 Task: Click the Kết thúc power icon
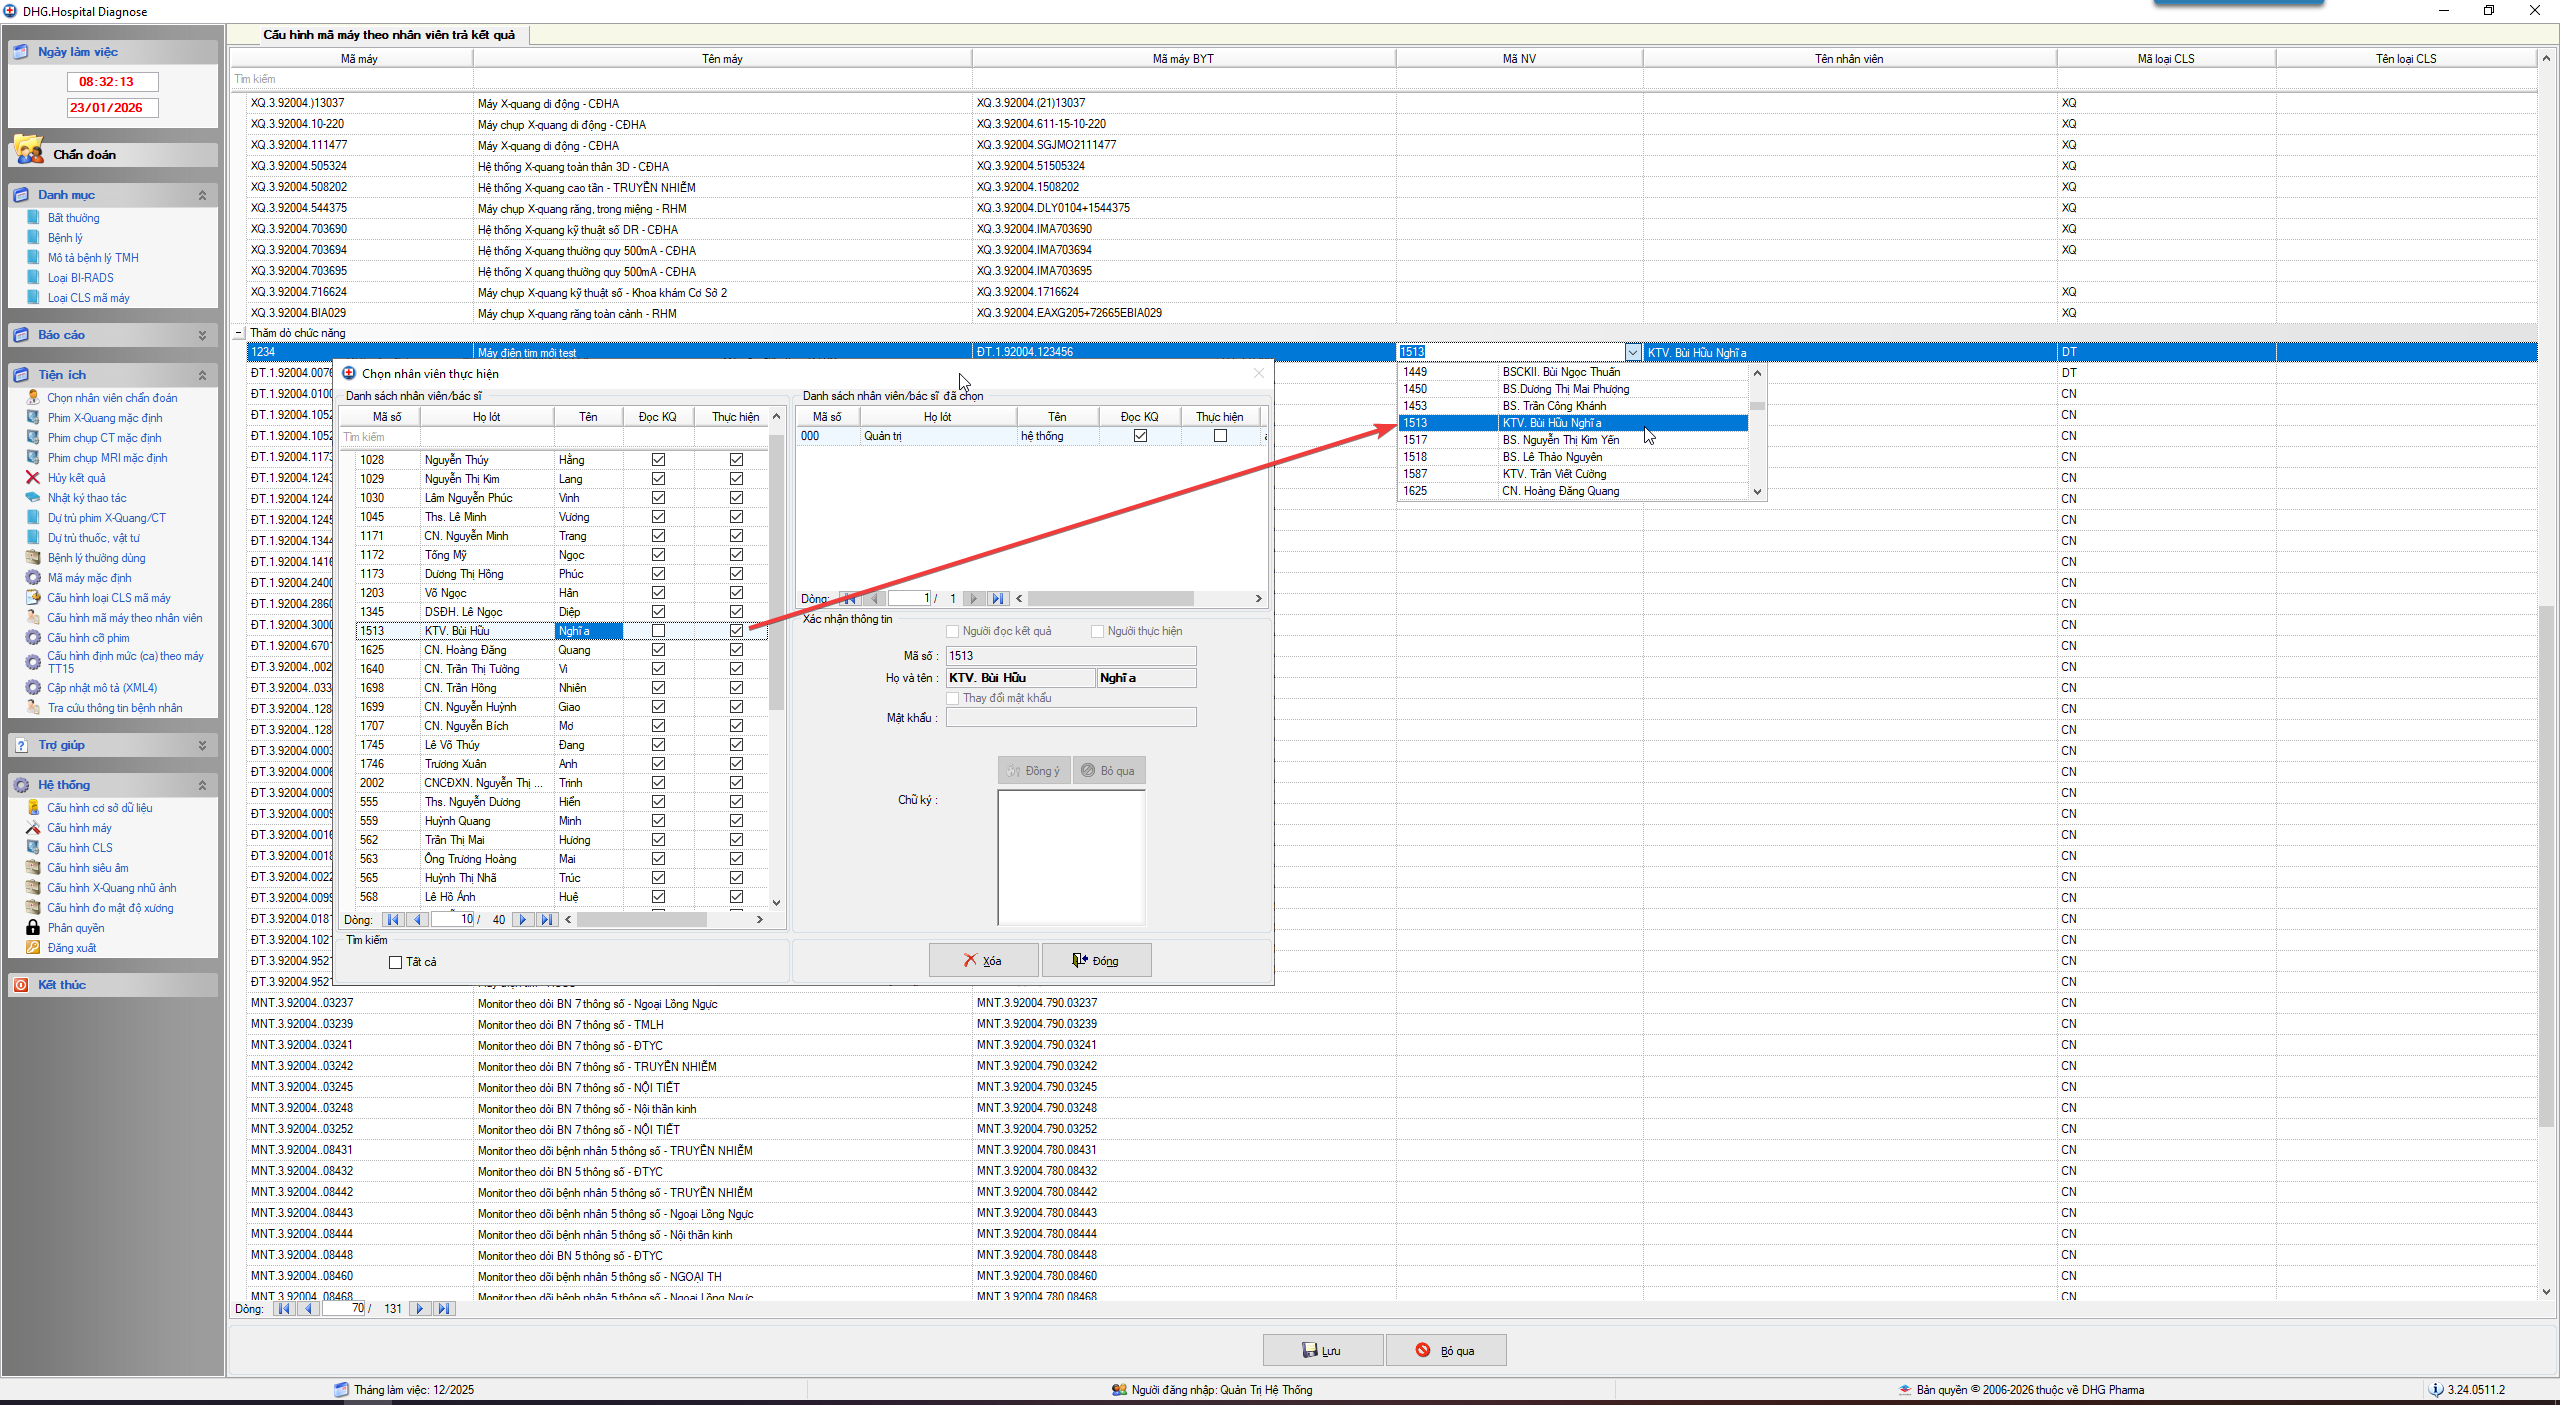tap(21, 985)
